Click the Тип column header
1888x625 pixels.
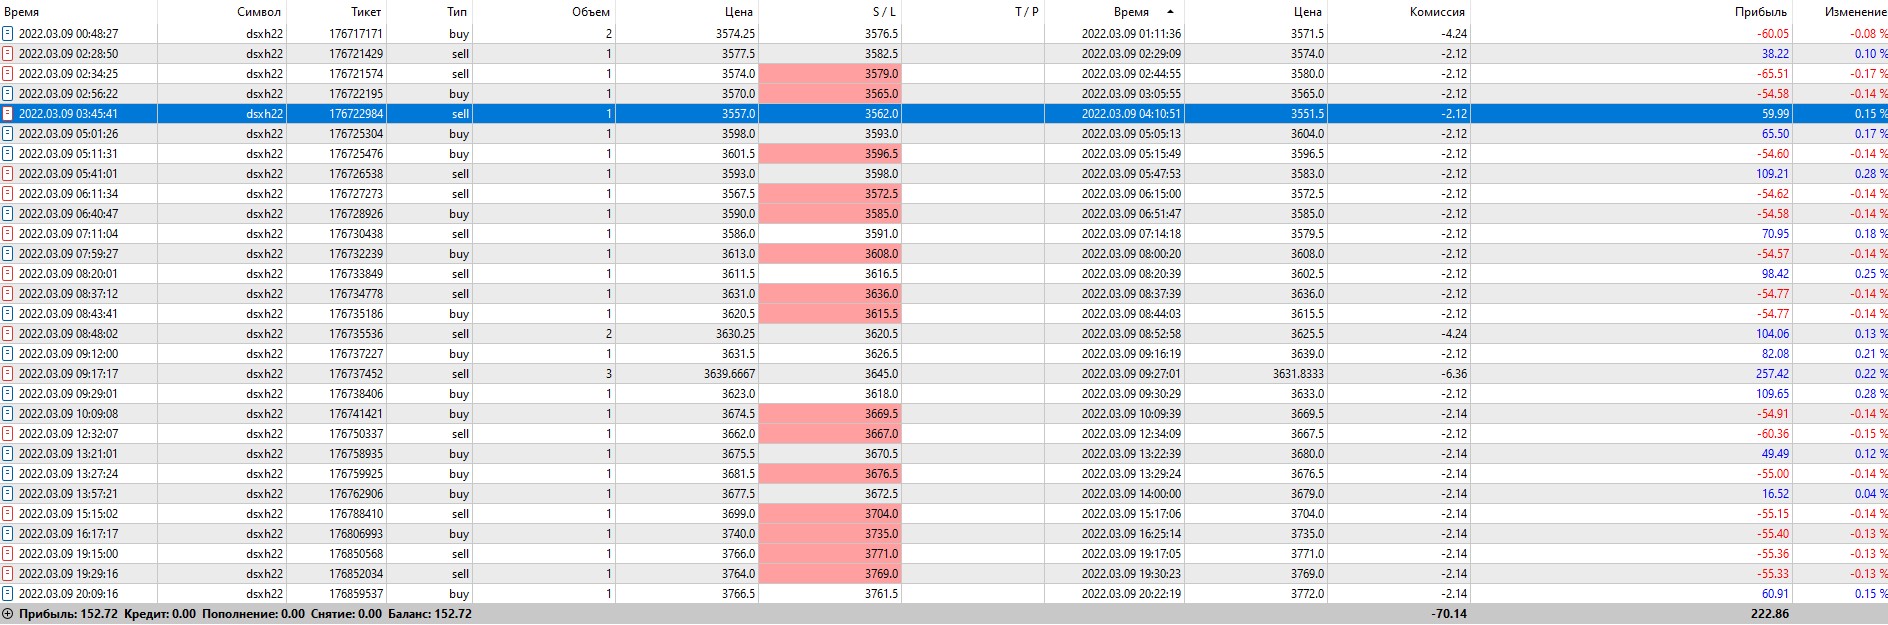[x=457, y=12]
